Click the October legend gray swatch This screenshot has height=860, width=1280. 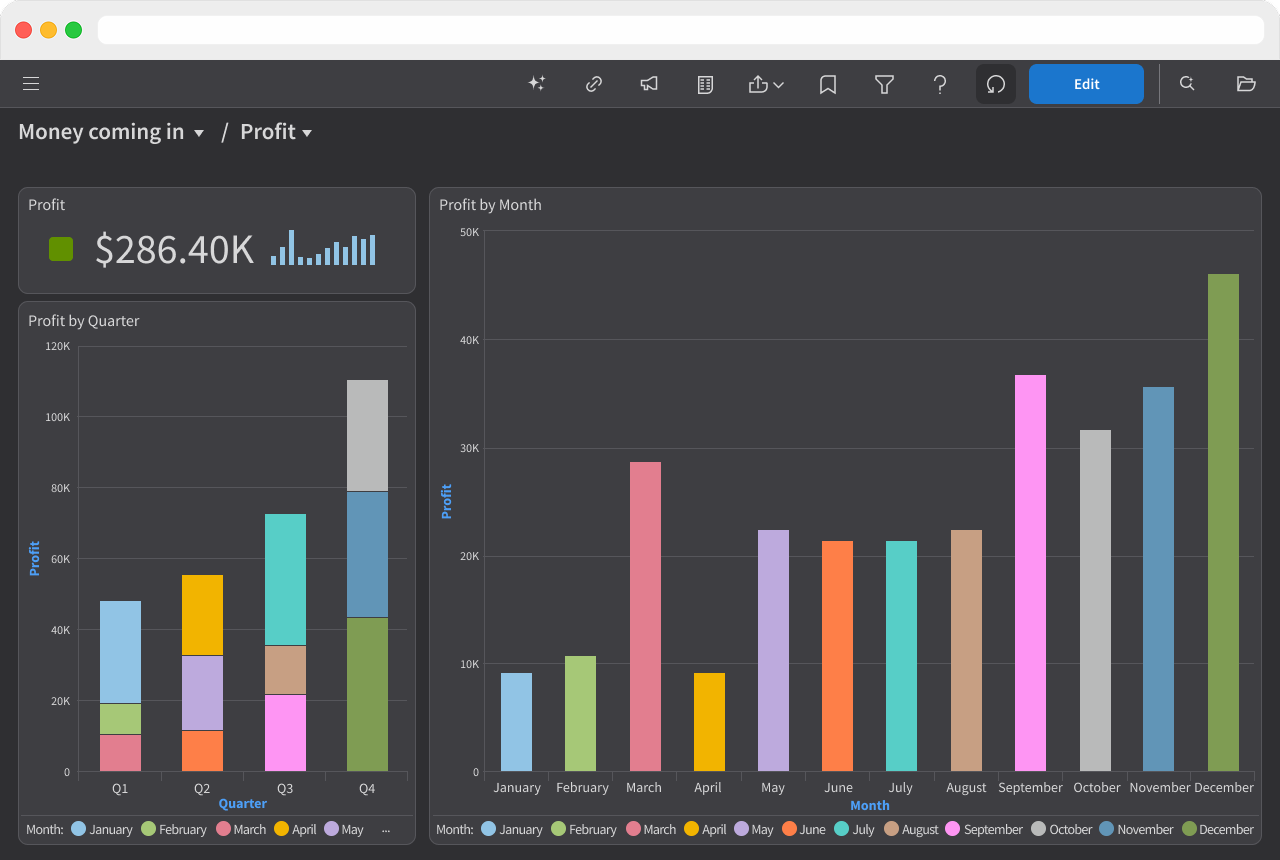coord(1038,829)
